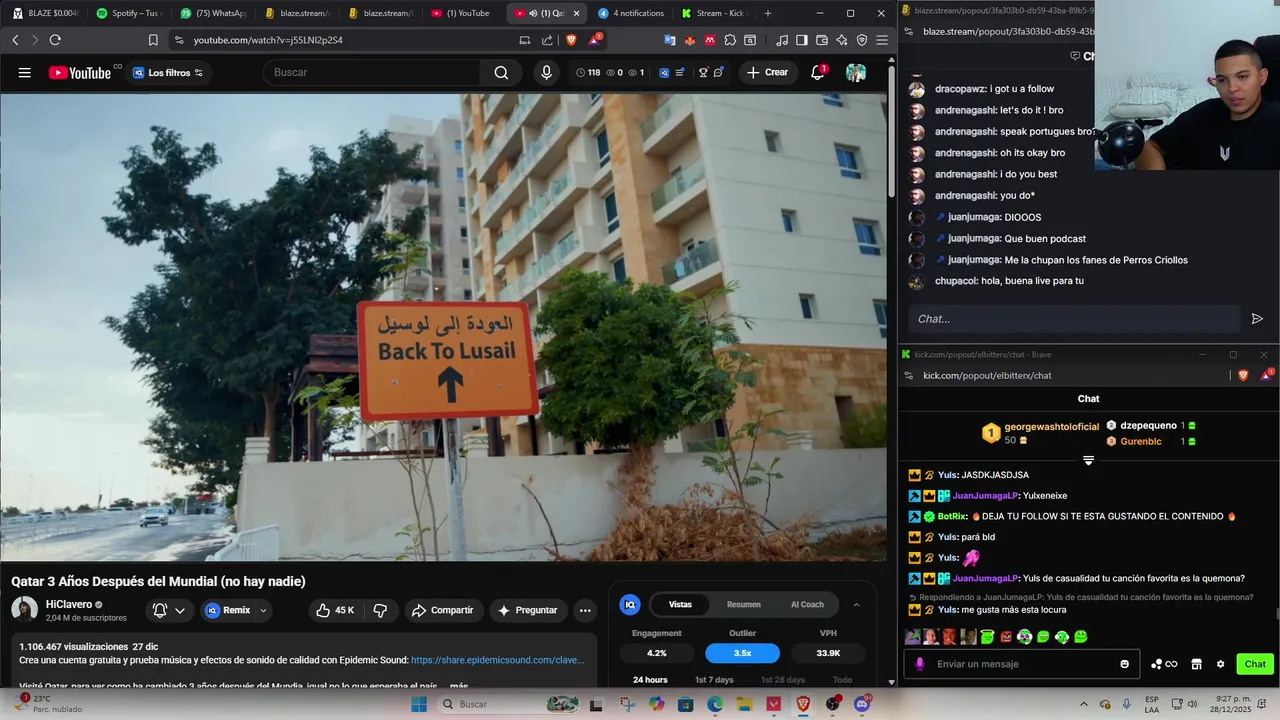Screen dimensions: 1280x720
Task: Dislike the video with the thumbs-down icon
Action: (380, 610)
